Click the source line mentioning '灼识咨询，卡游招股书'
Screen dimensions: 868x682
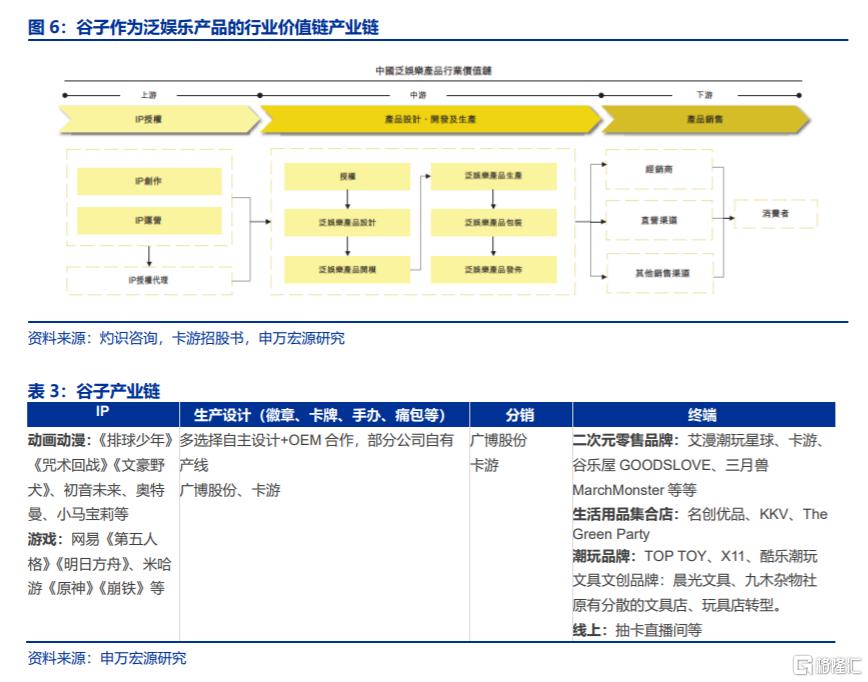pyautogui.click(x=186, y=338)
